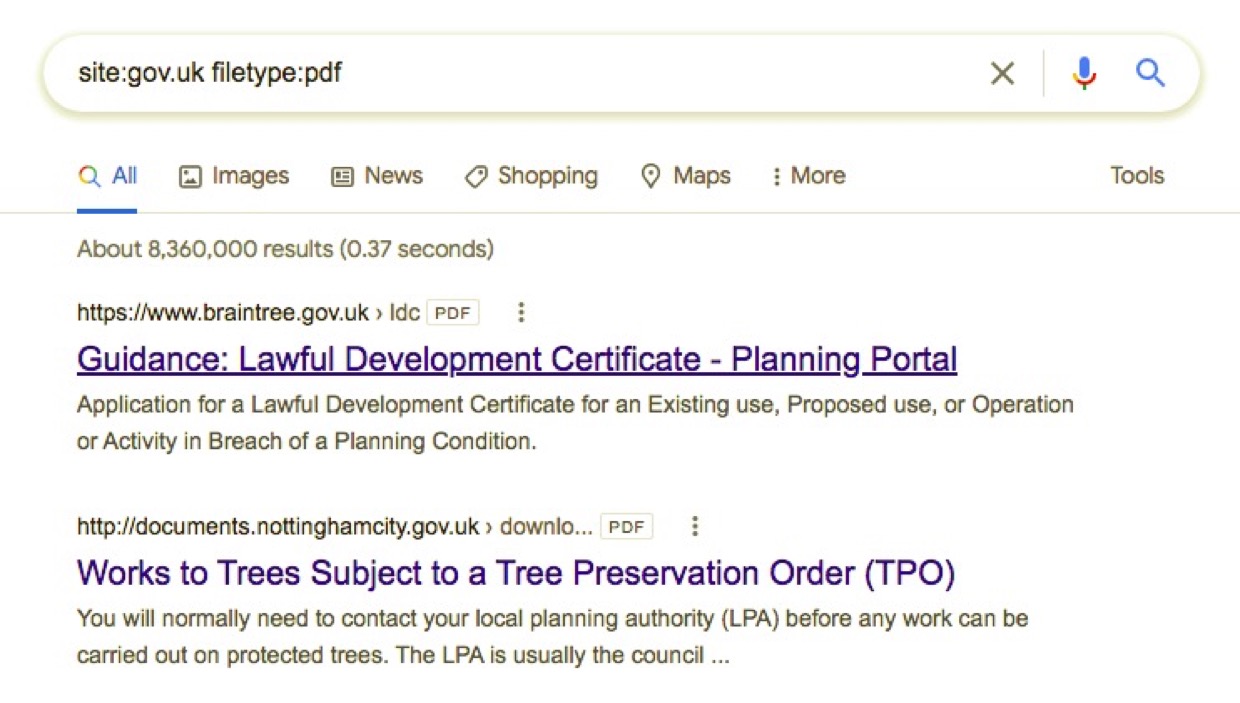Click PDF badge on the braintree result

coord(453,313)
